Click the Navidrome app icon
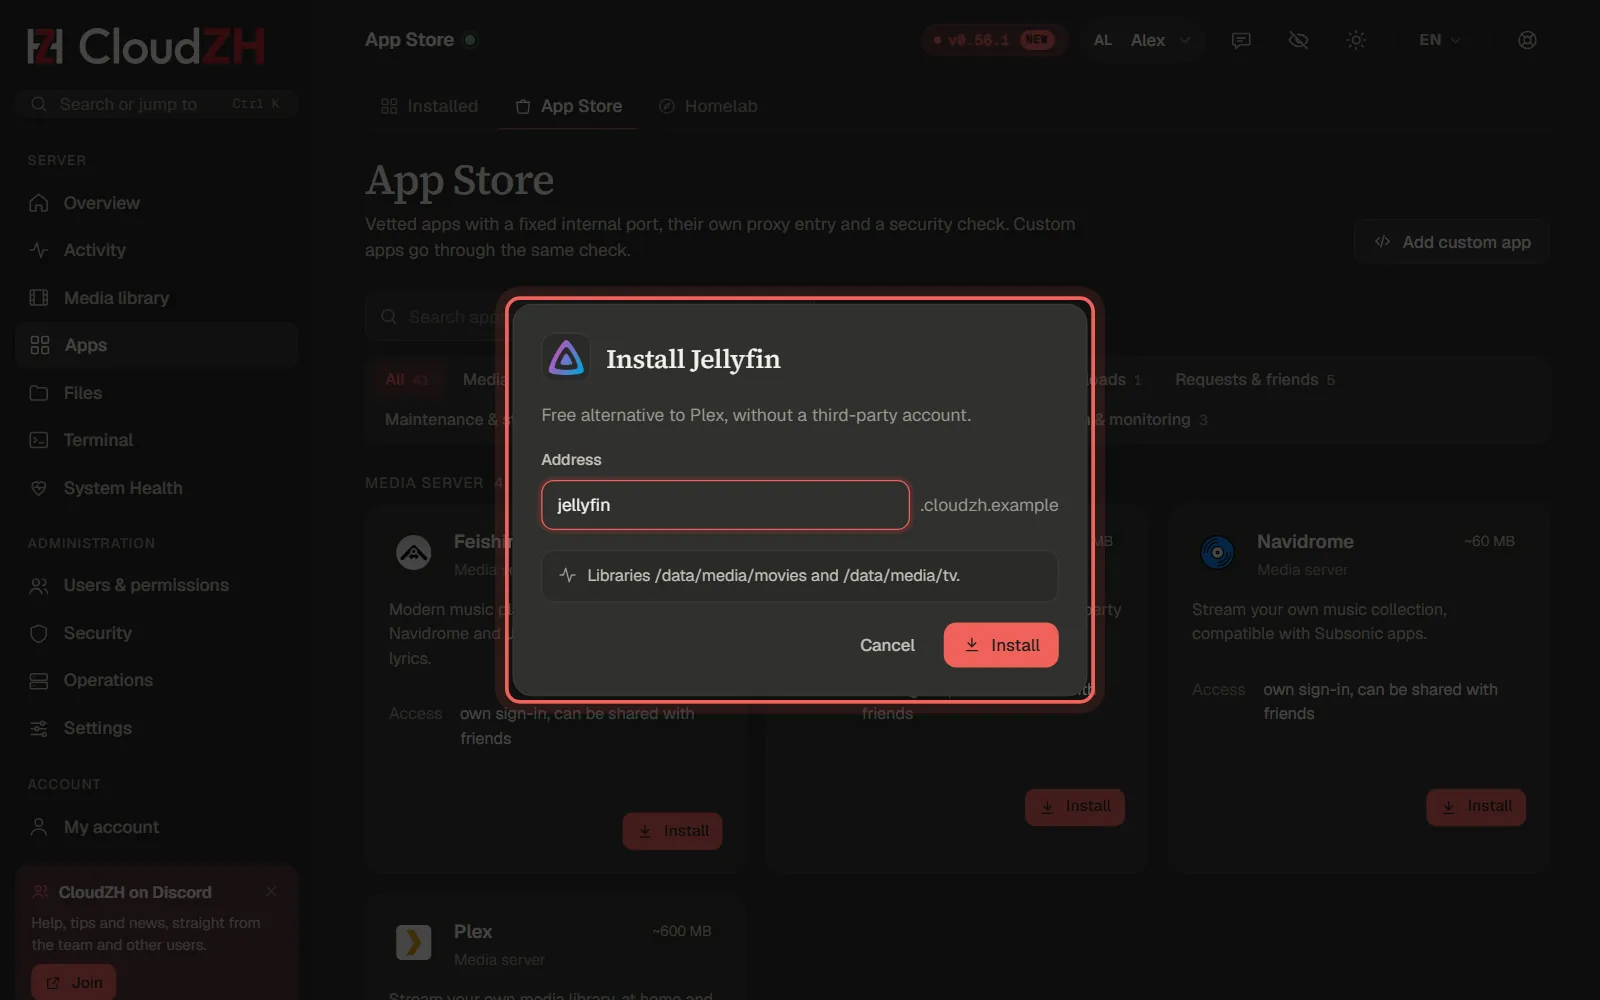1600x1000 pixels. click(1217, 552)
